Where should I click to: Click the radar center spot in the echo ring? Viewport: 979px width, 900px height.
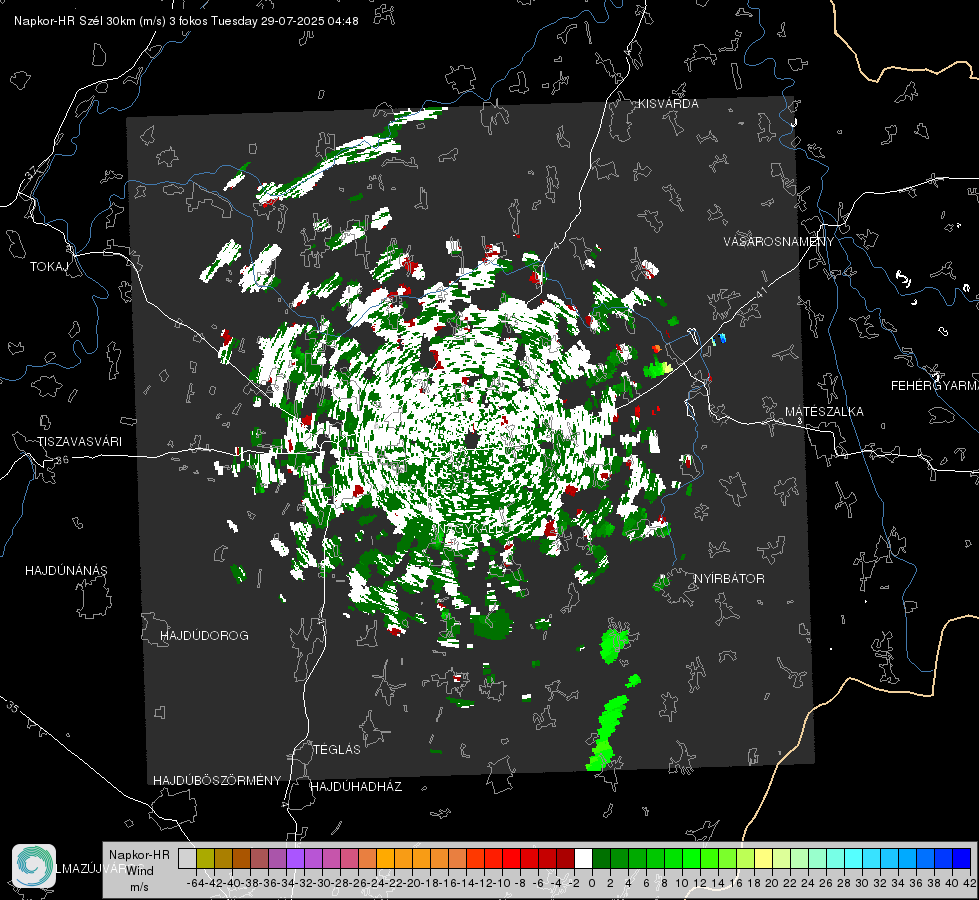coord(472,440)
